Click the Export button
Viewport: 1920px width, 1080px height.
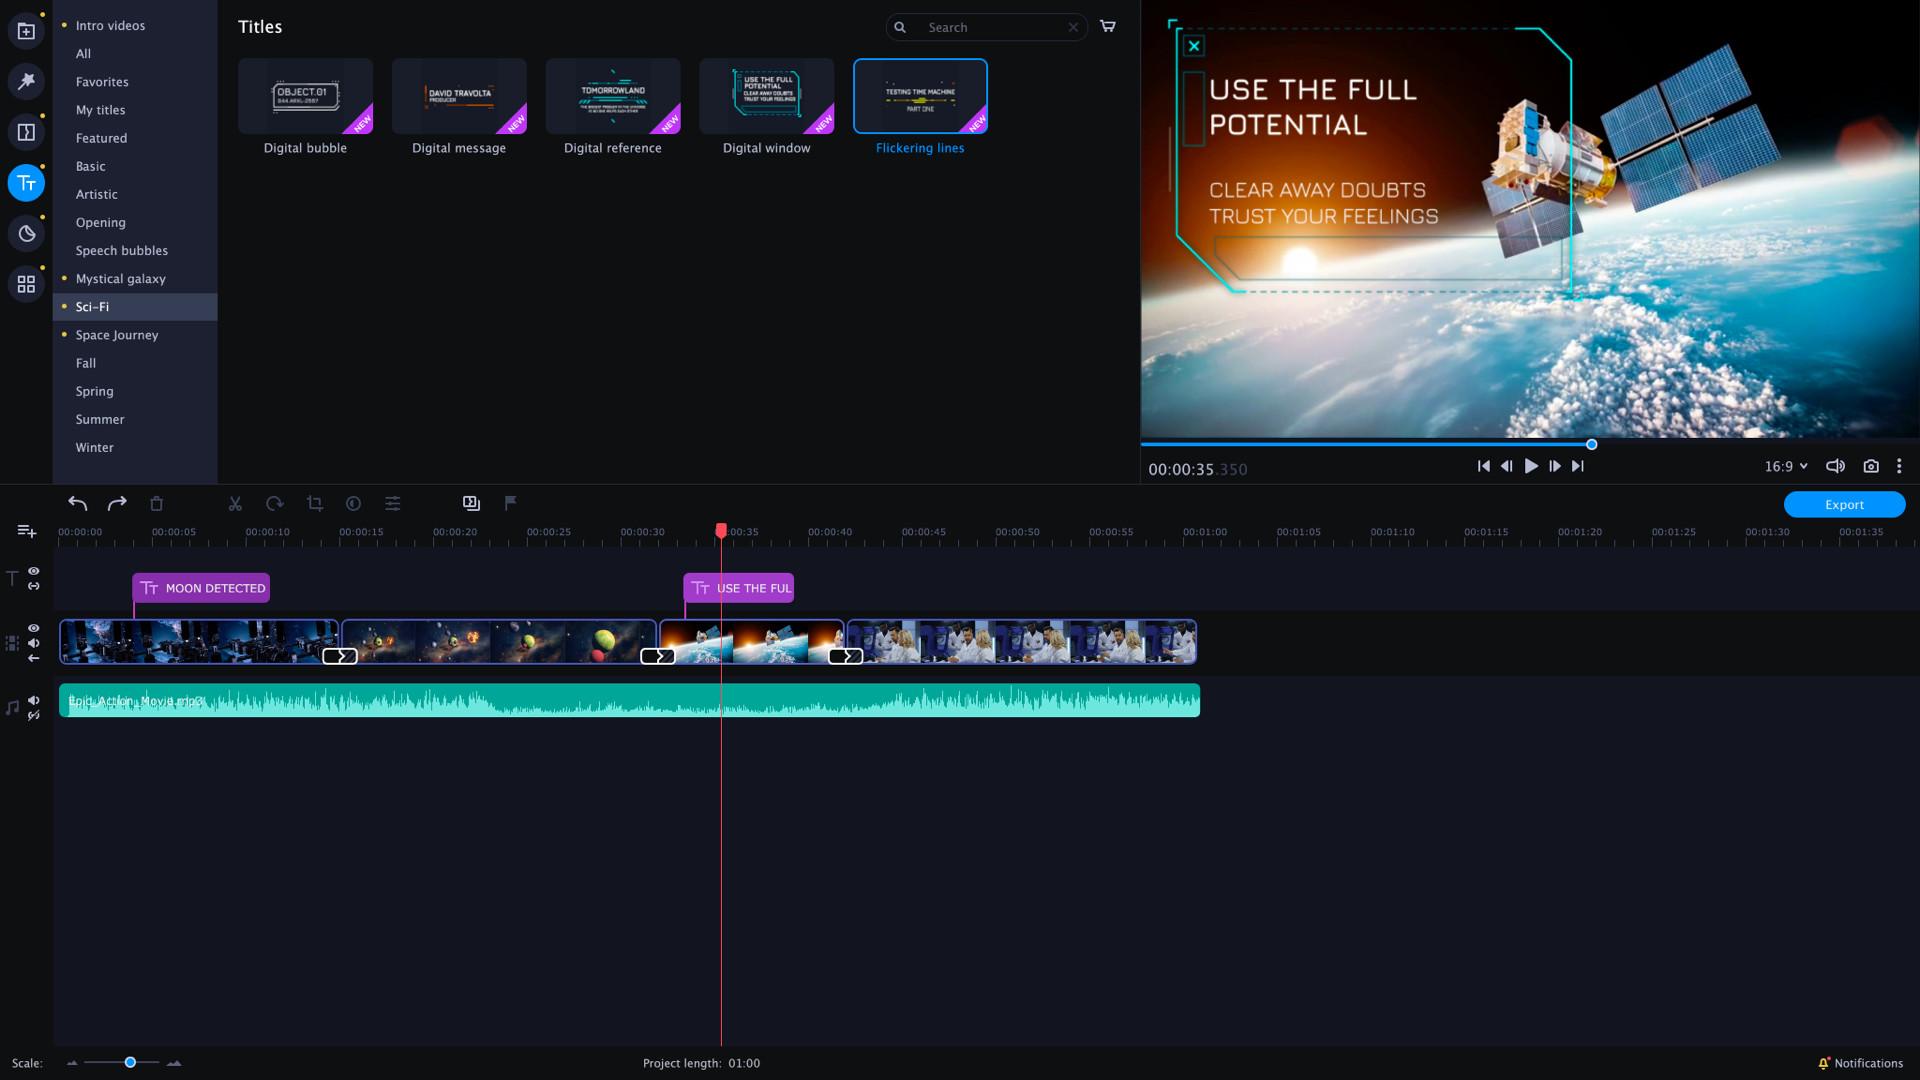point(1844,504)
